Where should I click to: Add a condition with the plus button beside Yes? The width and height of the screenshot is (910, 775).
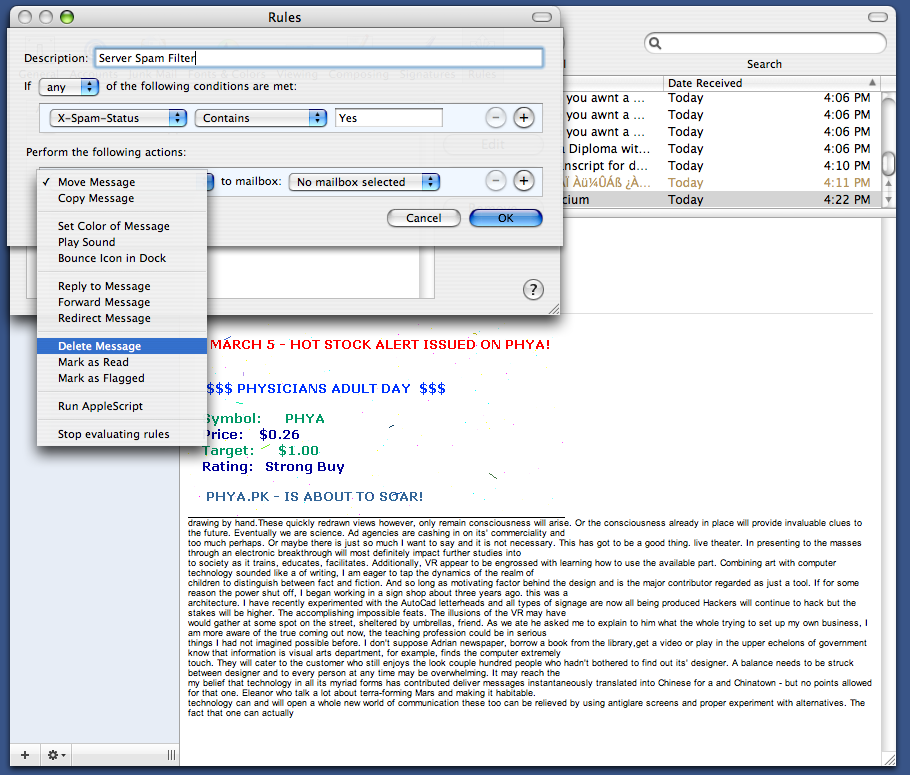523,118
